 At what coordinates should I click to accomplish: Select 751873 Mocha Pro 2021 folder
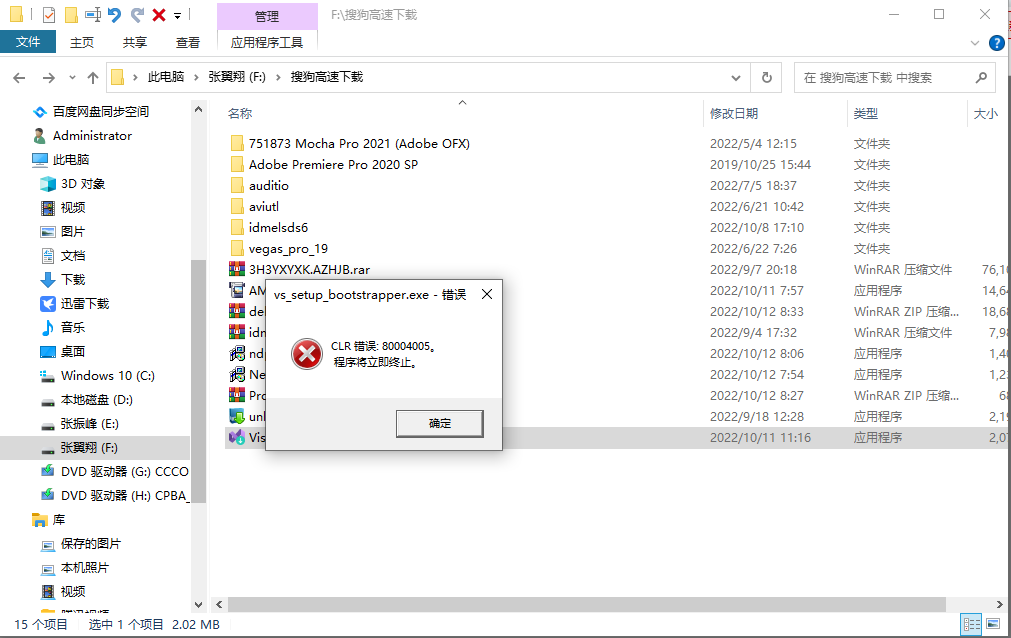(x=359, y=143)
